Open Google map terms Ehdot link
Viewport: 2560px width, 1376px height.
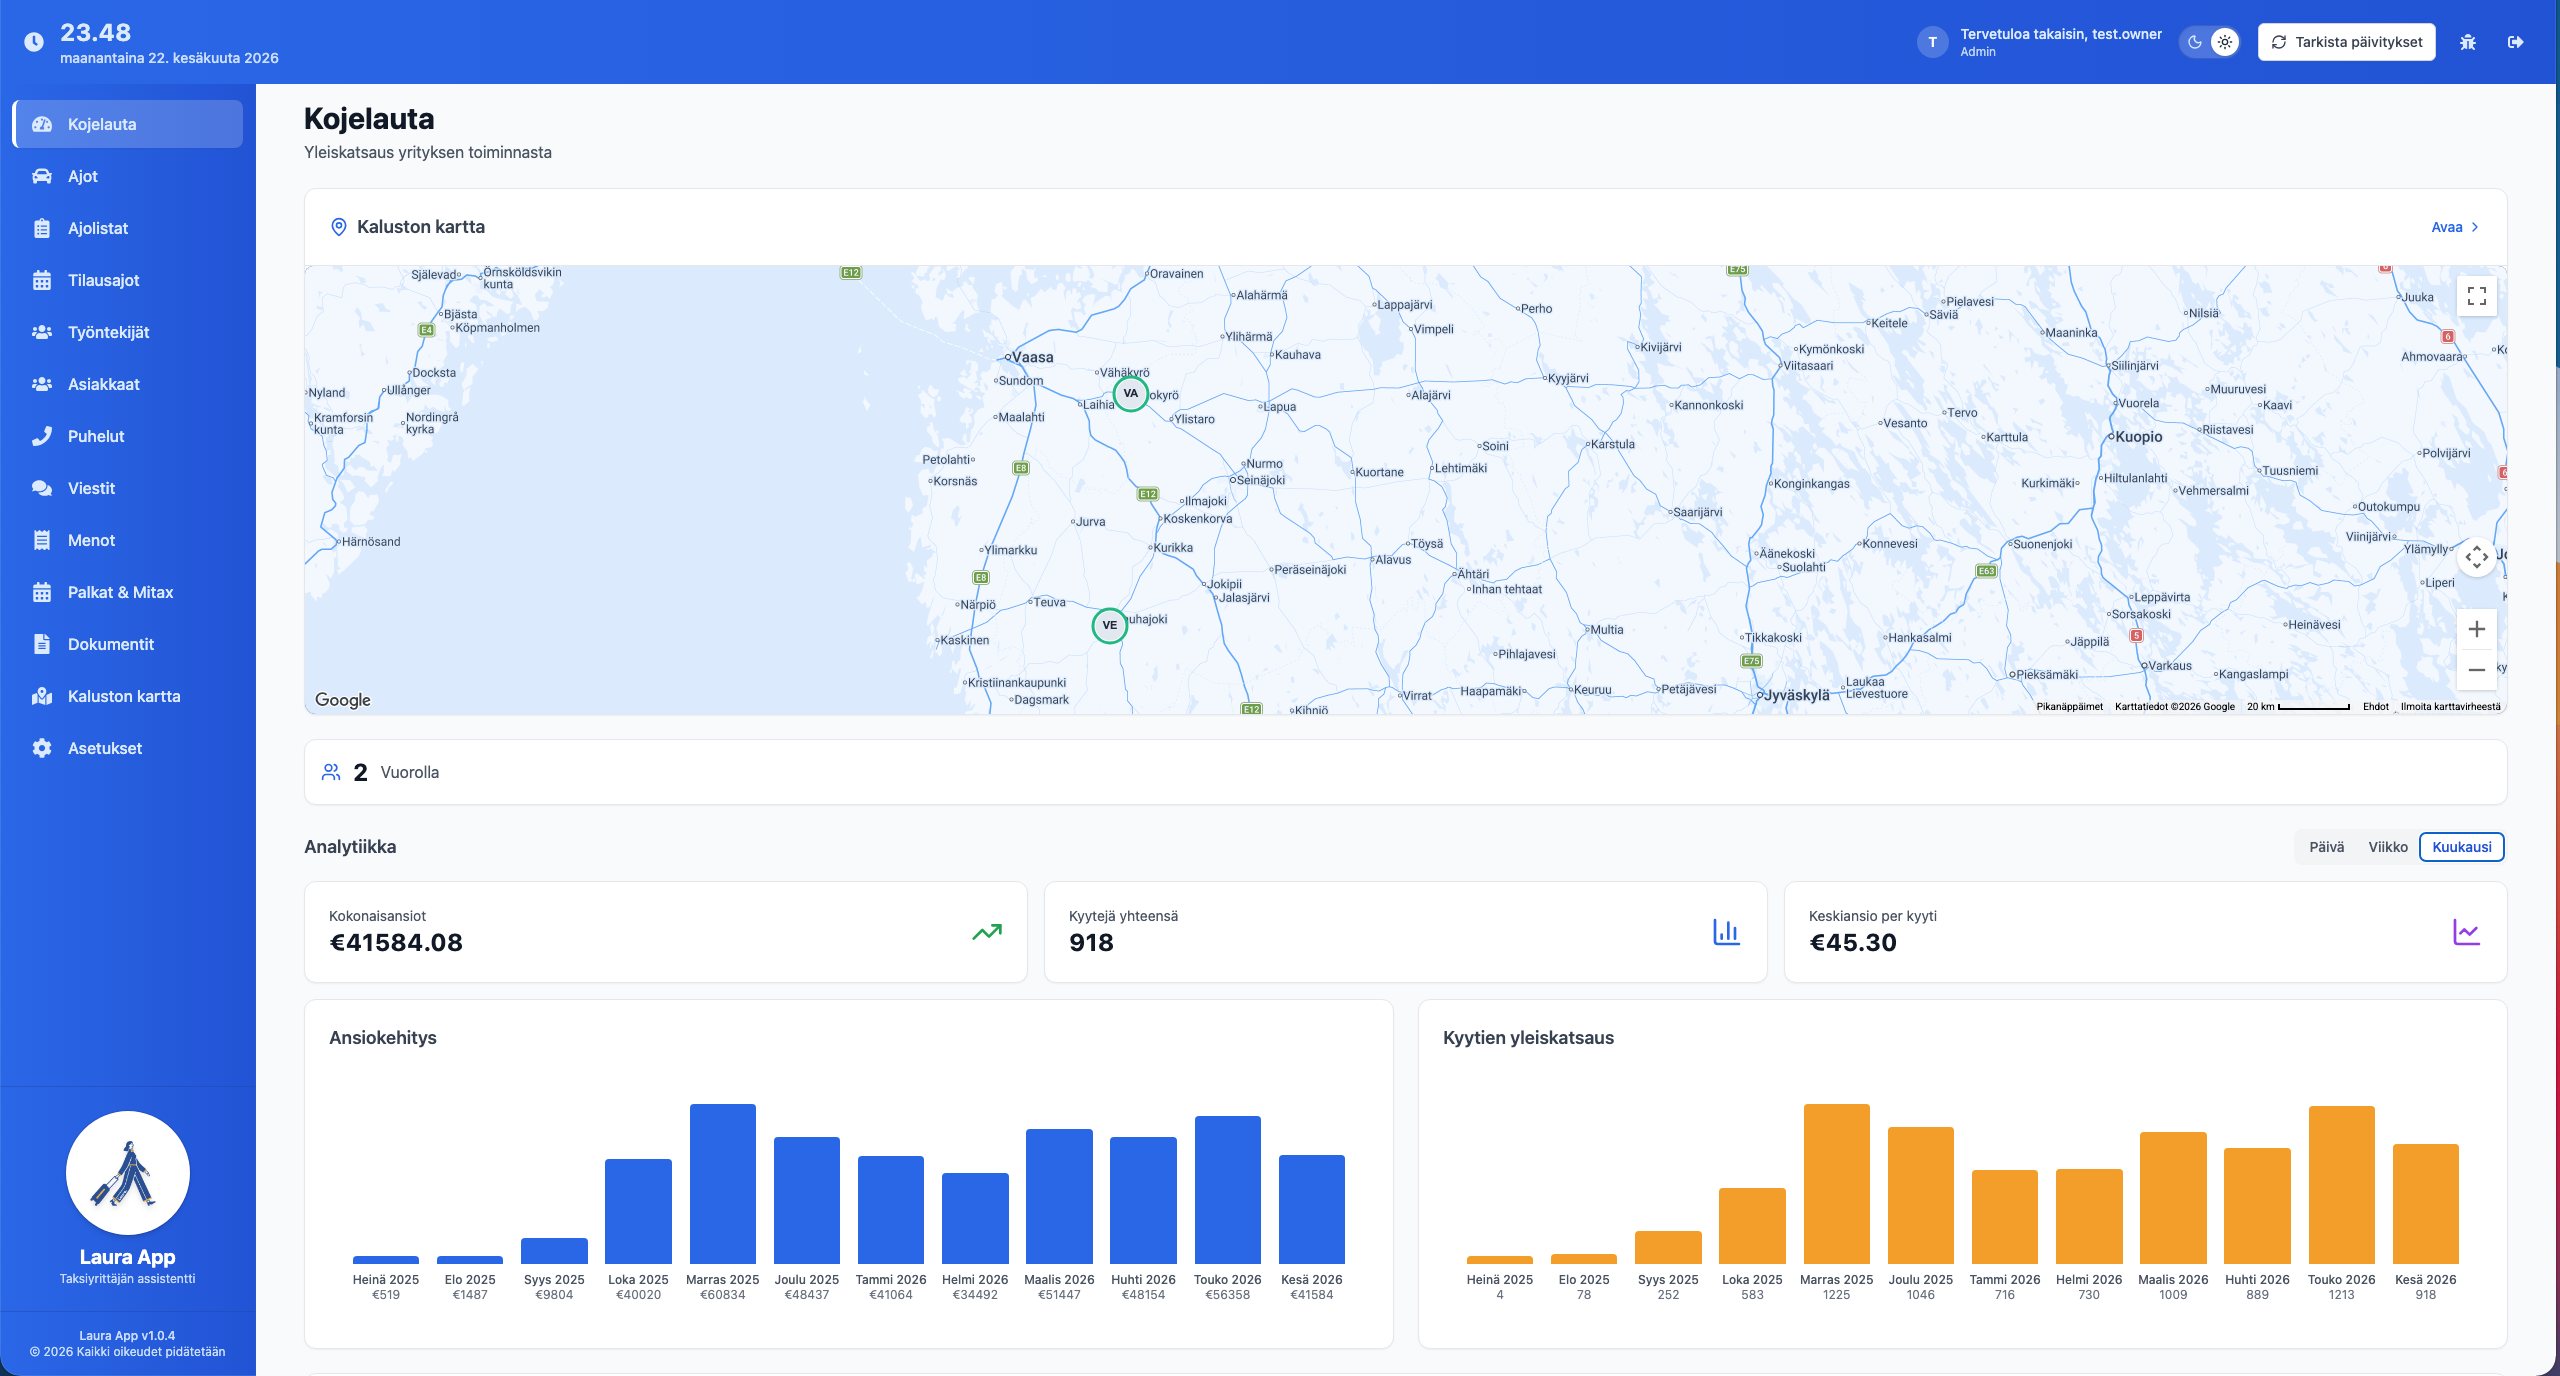pos(2375,707)
